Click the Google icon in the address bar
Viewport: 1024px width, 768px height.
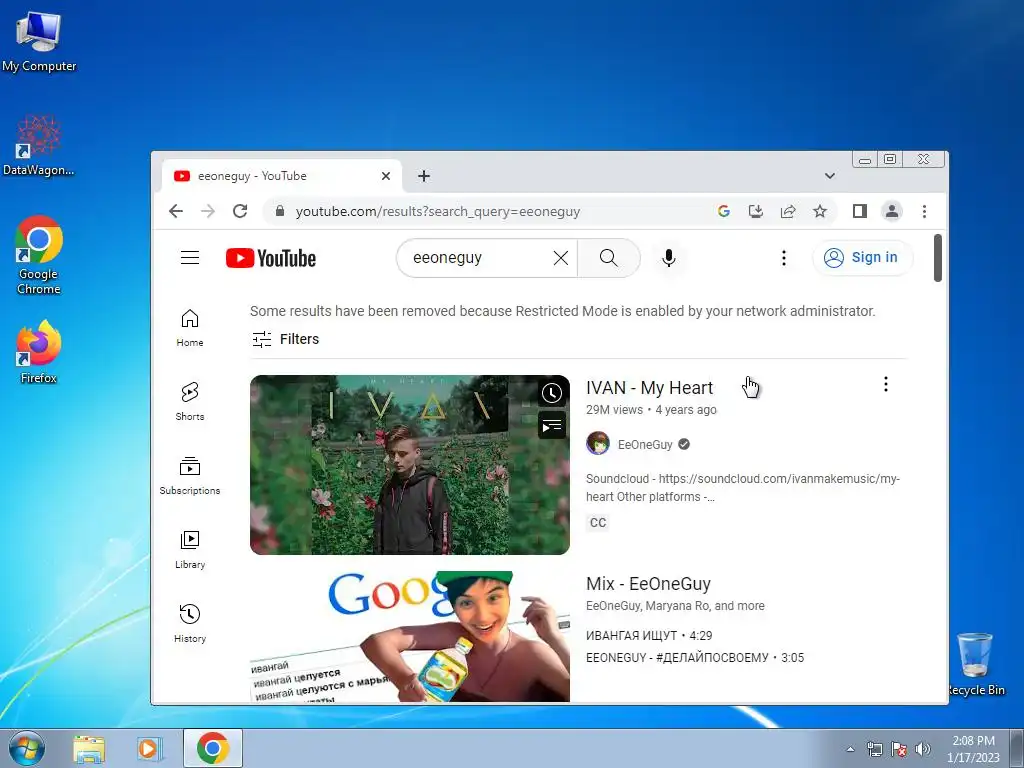(724, 211)
